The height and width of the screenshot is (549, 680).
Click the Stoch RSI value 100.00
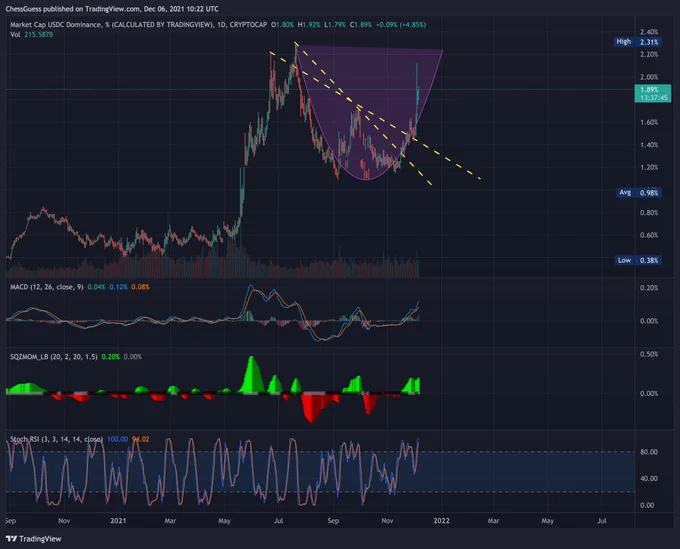(118, 439)
